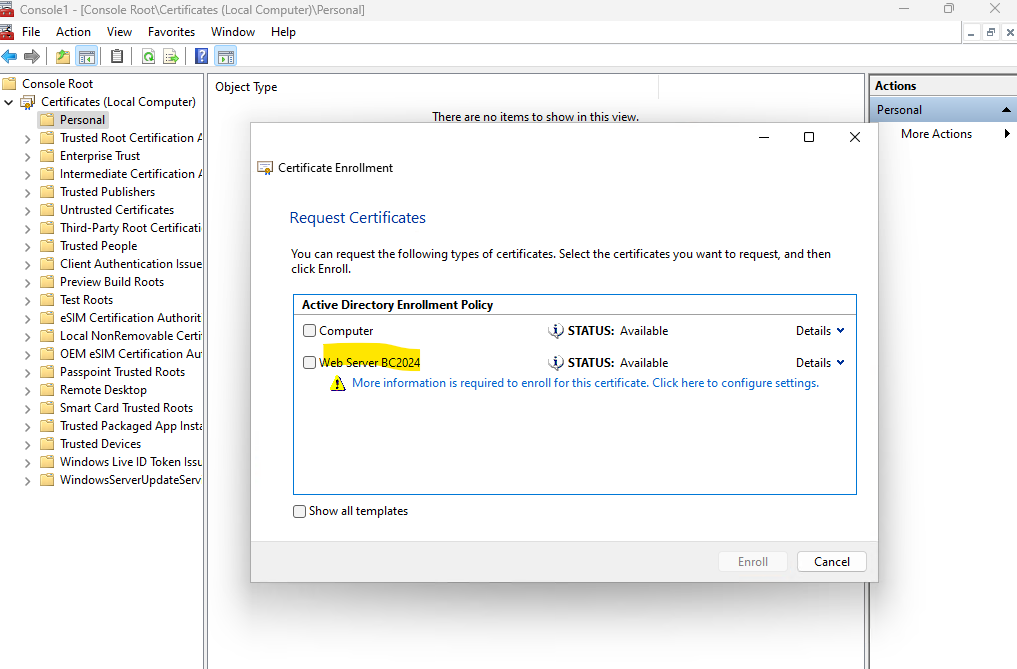
Task: Click the status info icon for Computer
Action: point(555,331)
